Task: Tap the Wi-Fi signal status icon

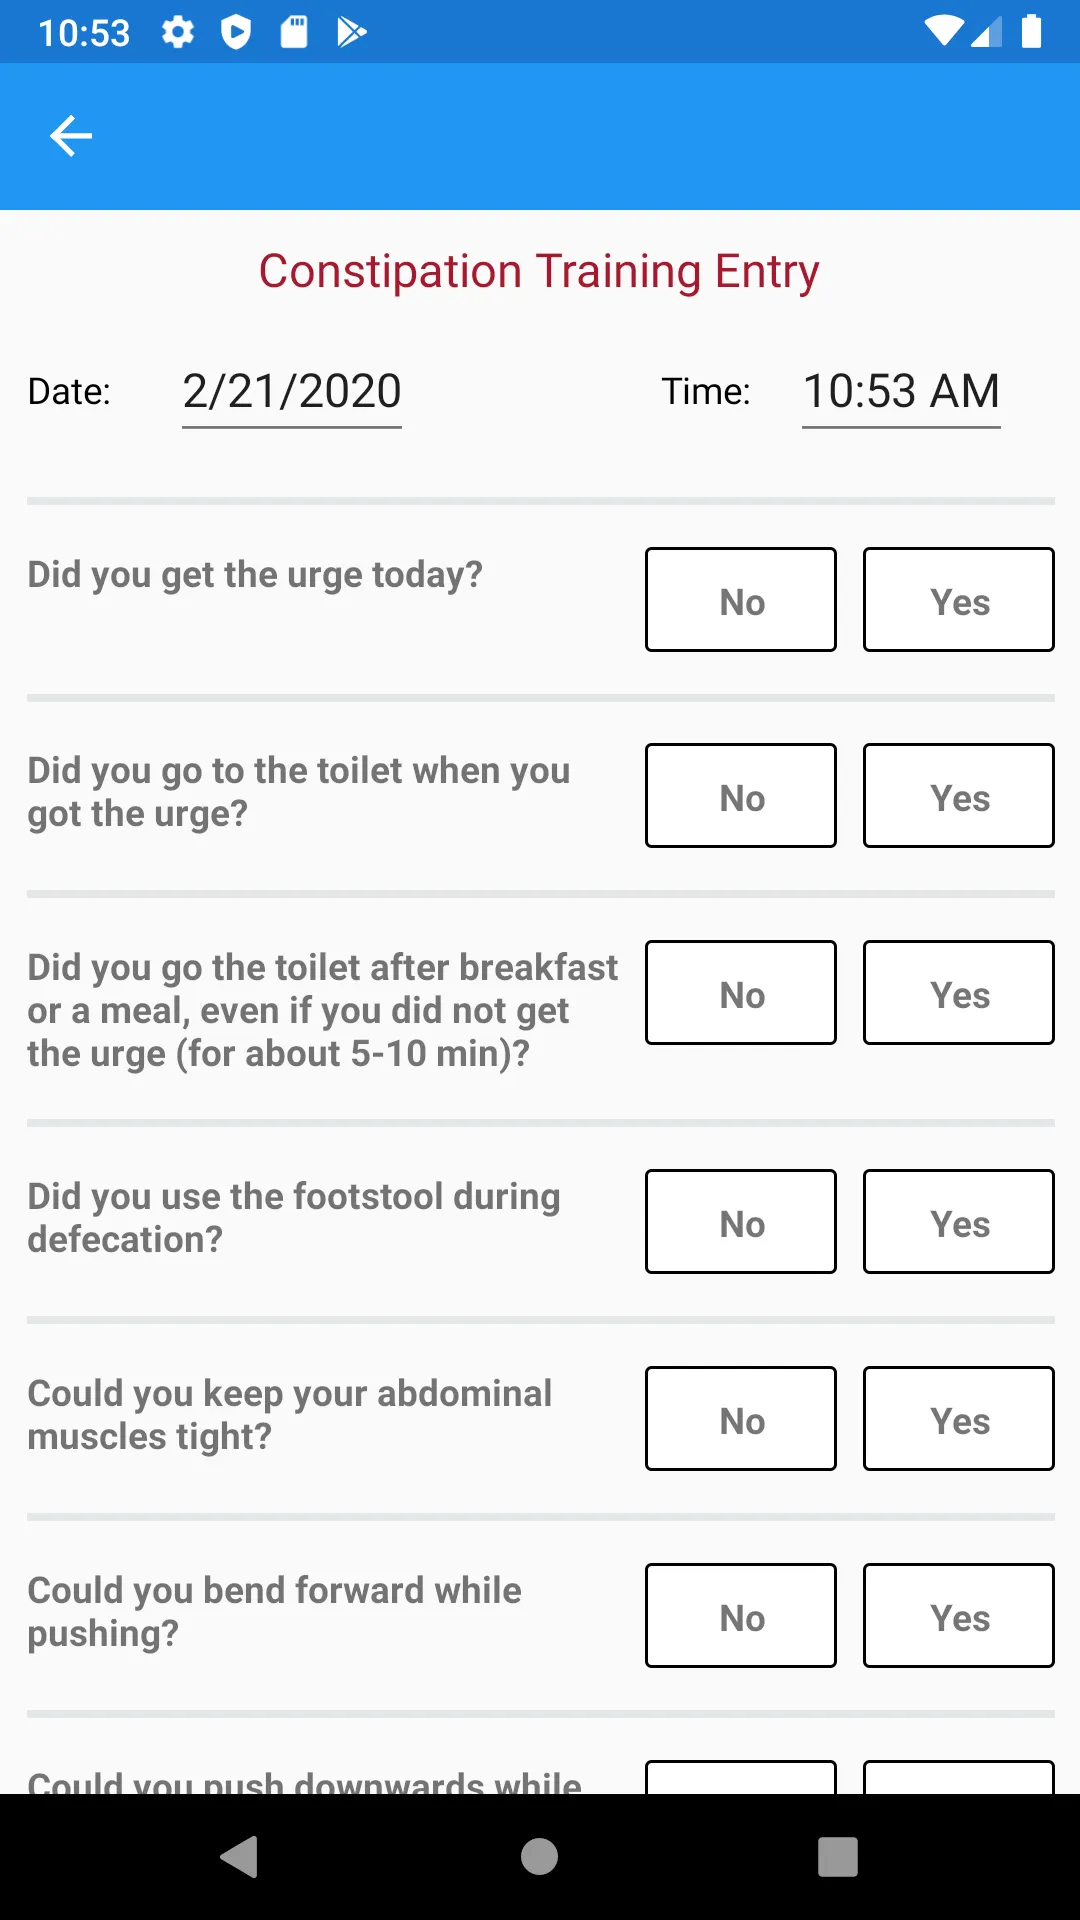Action: [943, 32]
